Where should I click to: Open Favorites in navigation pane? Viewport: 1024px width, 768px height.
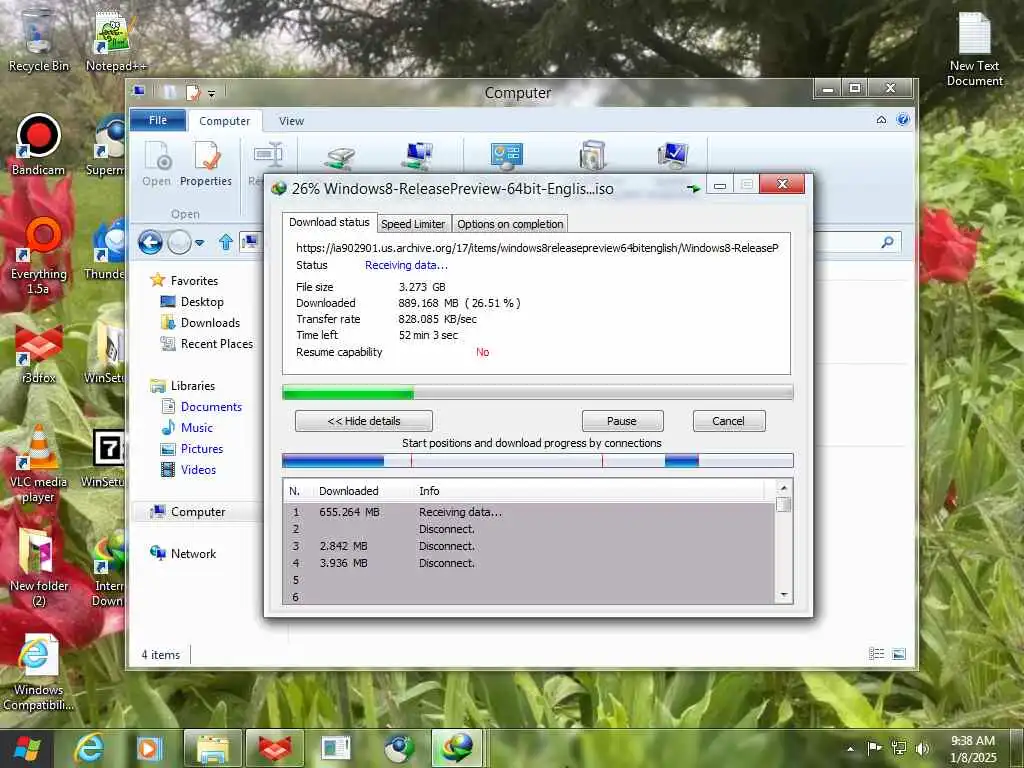click(194, 280)
